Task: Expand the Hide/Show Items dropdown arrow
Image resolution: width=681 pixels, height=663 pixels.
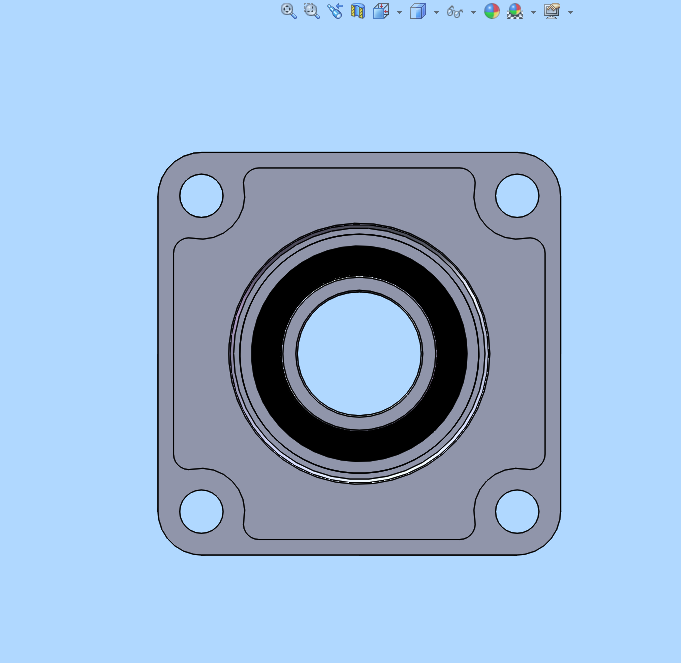Action: (473, 13)
